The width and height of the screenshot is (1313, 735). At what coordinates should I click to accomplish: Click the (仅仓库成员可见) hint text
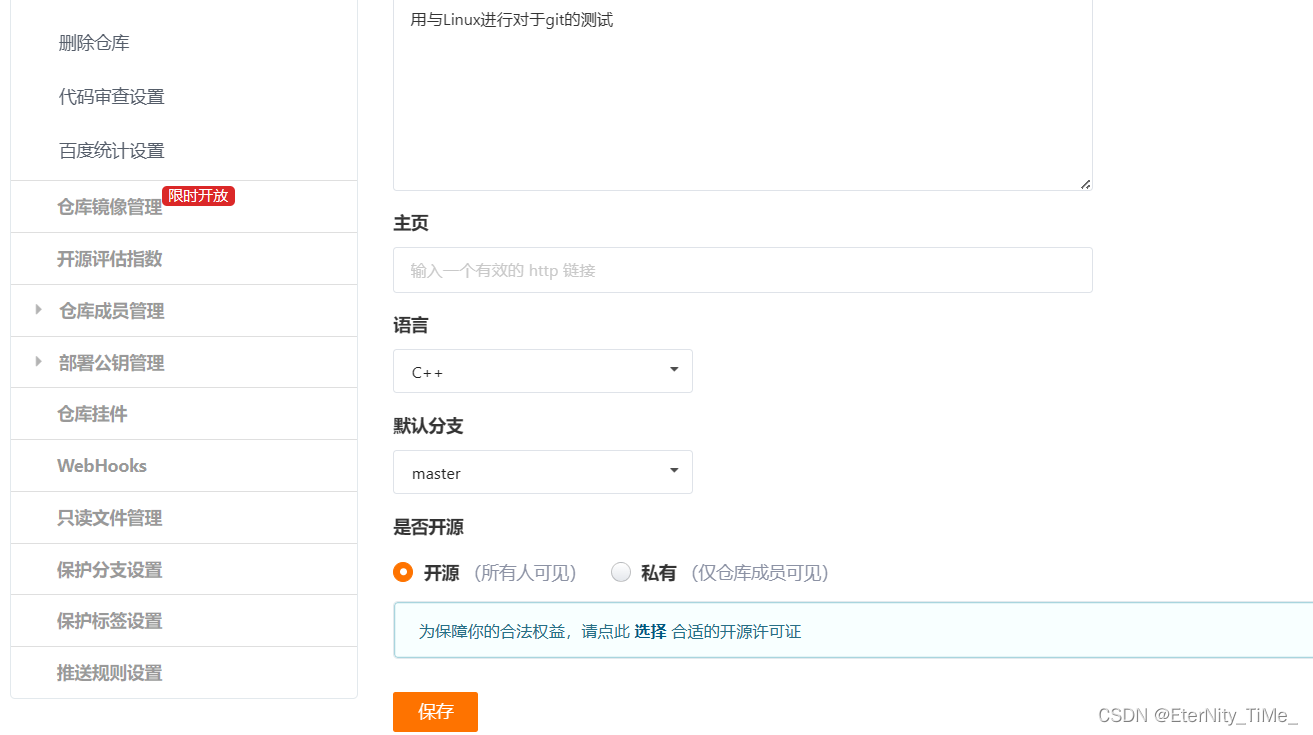coord(760,573)
